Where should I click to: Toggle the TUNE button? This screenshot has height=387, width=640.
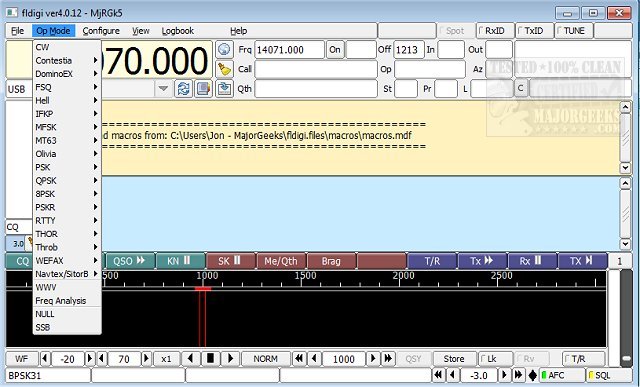tap(573, 31)
